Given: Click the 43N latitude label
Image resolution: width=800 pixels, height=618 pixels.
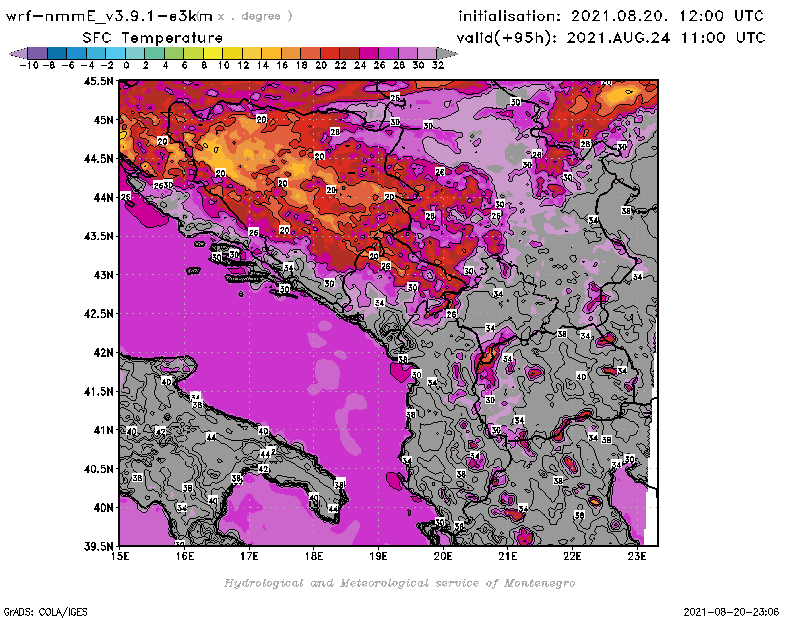Looking at the screenshot, I should click(103, 275).
